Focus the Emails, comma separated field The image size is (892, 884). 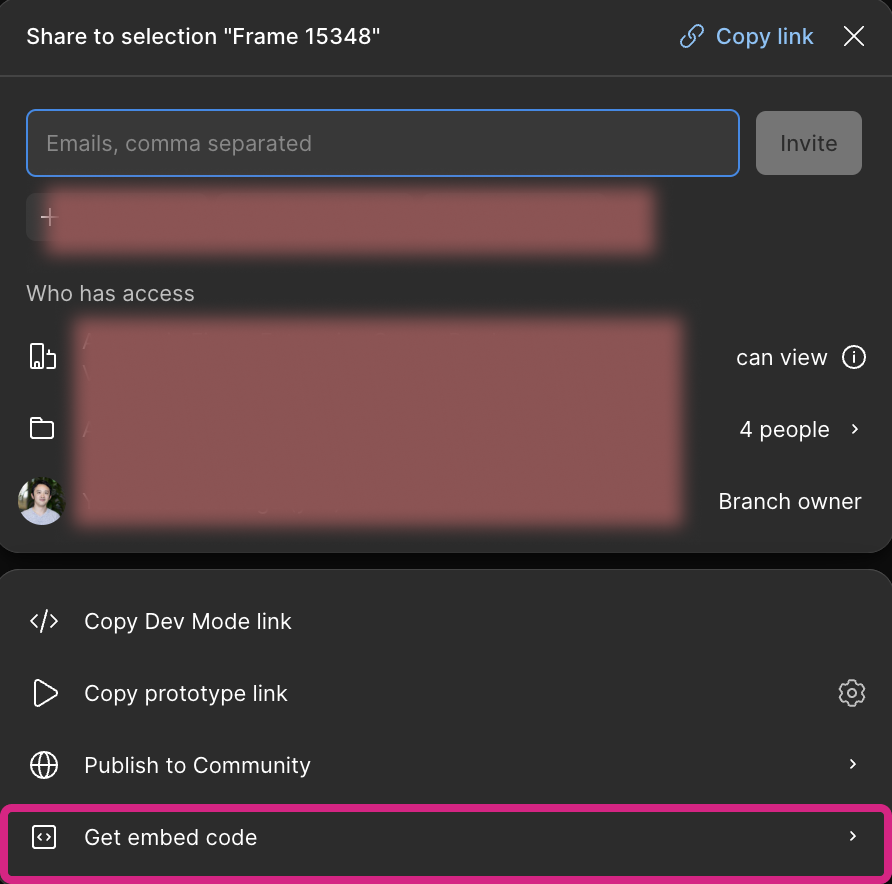(x=383, y=143)
